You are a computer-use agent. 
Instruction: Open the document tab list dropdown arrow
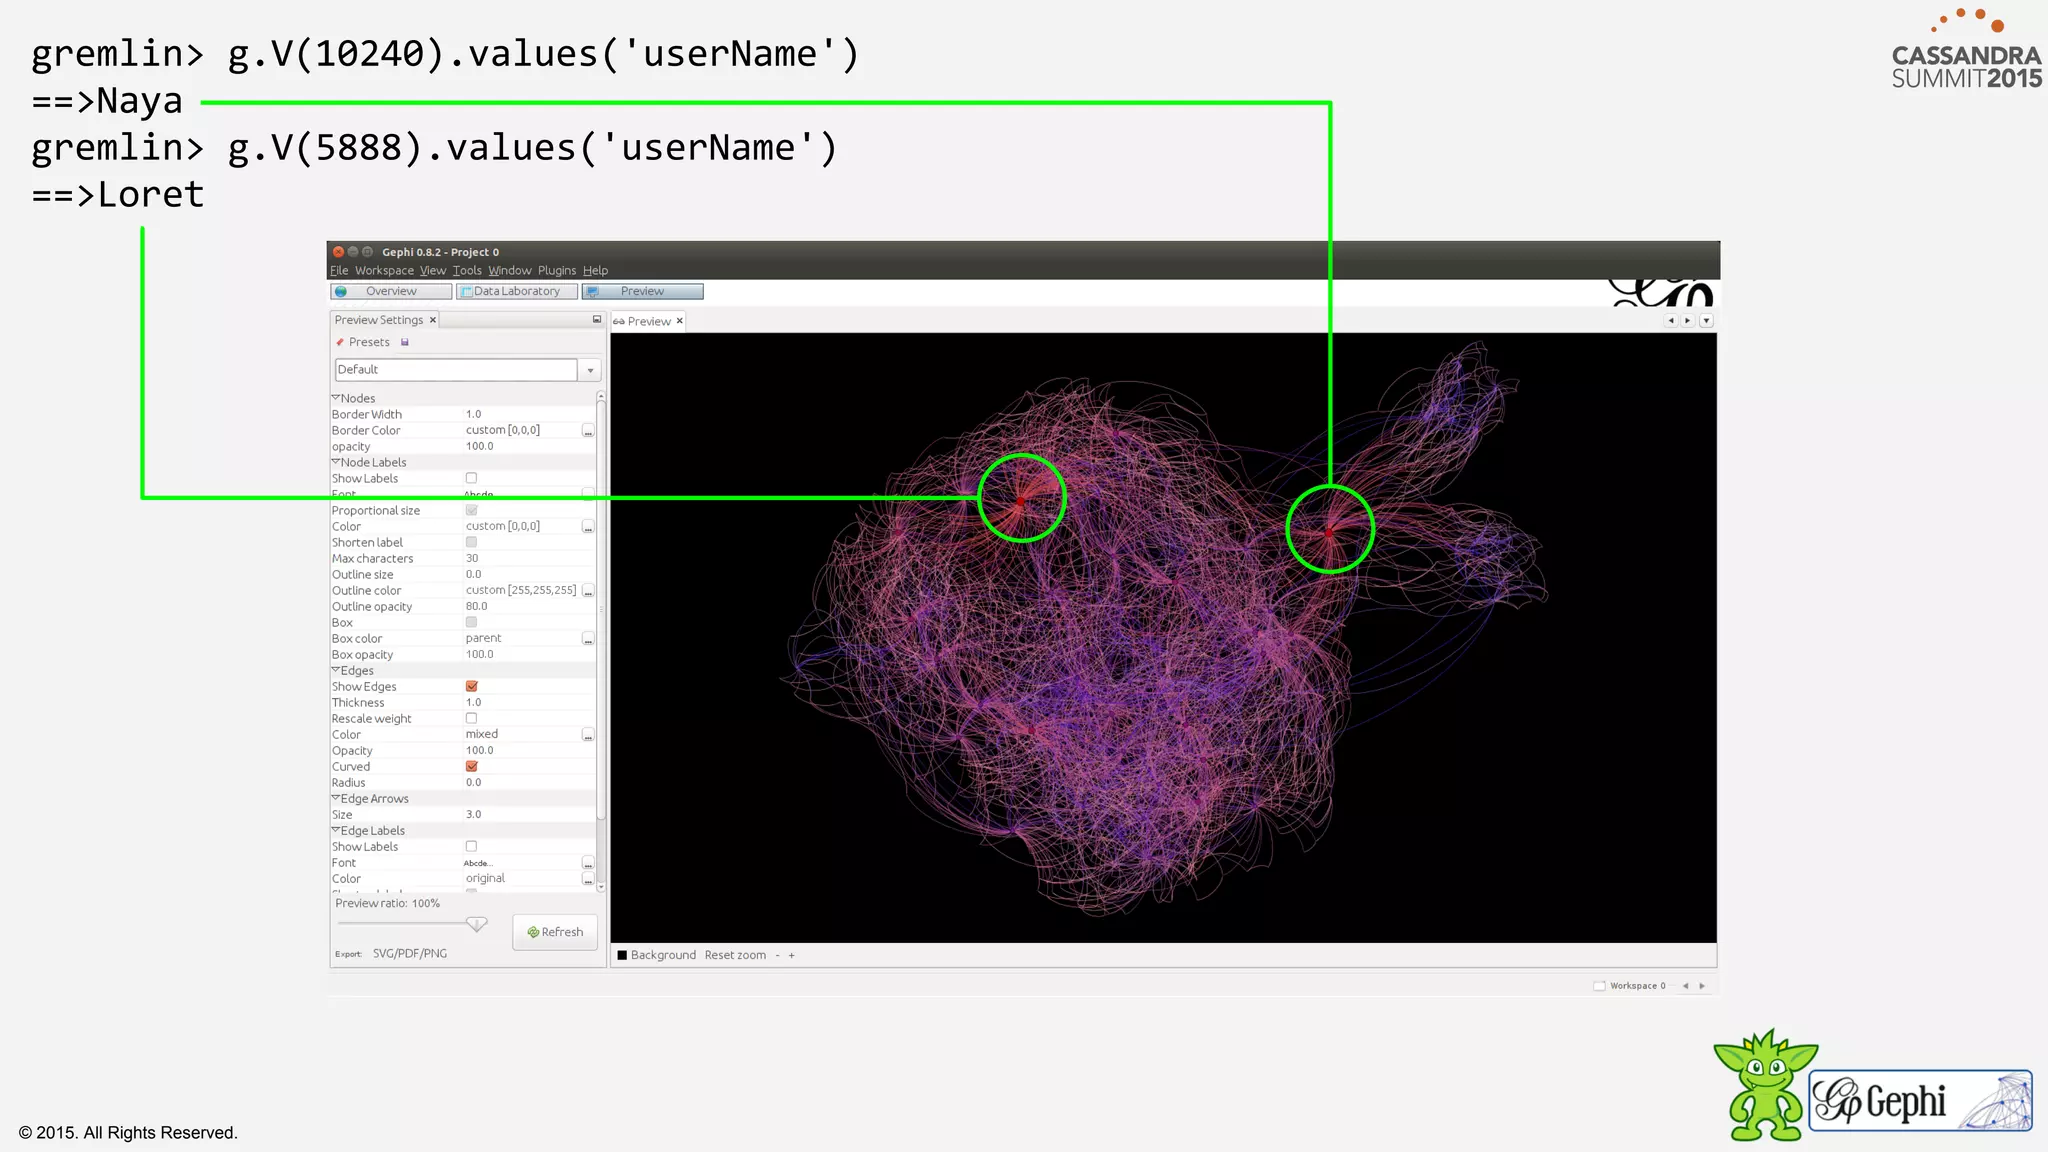point(1707,321)
